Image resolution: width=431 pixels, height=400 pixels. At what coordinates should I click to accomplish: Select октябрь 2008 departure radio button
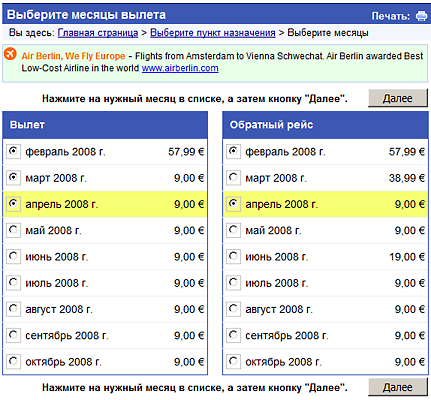tap(13, 361)
